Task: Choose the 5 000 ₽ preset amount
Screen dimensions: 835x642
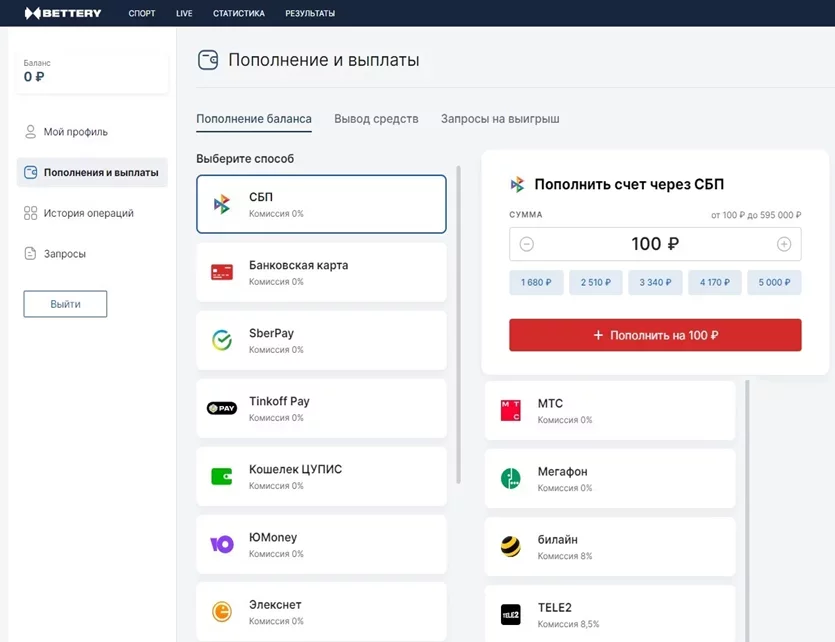Action: coord(774,283)
